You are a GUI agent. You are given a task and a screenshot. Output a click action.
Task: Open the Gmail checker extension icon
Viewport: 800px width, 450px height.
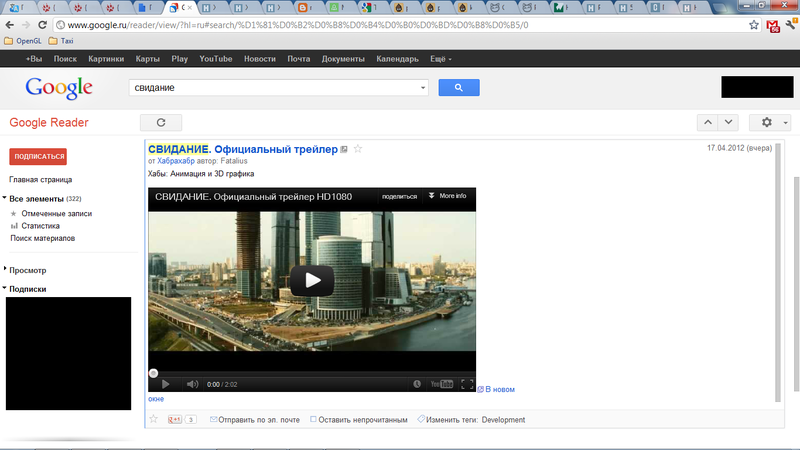click(x=773, y=26)
